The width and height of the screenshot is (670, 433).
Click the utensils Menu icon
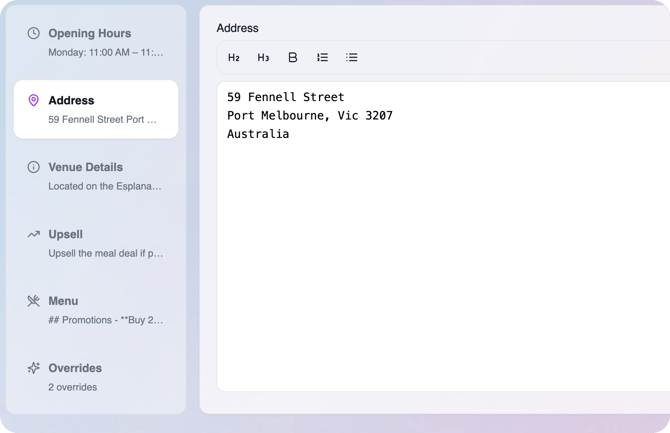point(33,301)
